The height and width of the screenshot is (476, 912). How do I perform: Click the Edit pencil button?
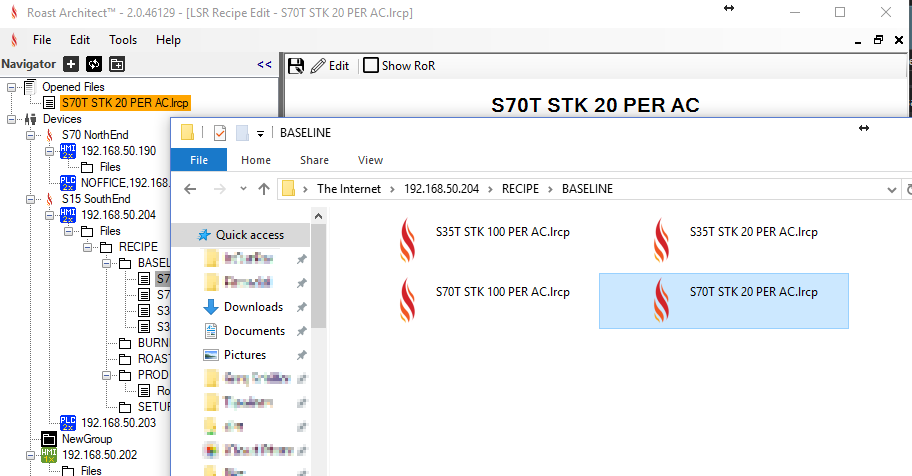pyautogui.click(x=329, y=65)
